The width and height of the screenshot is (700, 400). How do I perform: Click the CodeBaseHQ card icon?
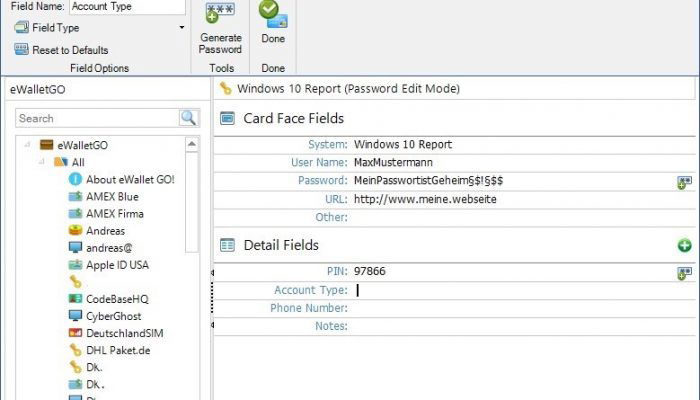[75, 299]
